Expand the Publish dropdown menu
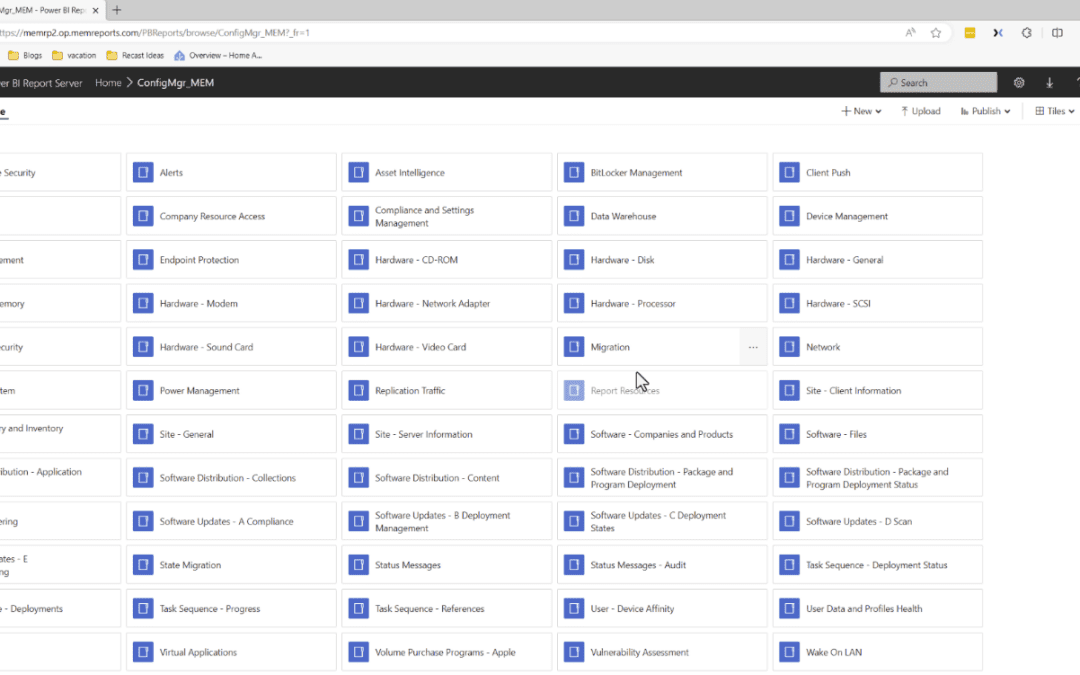Screen dimensions: 1080x675 click(x=985, y=111)
